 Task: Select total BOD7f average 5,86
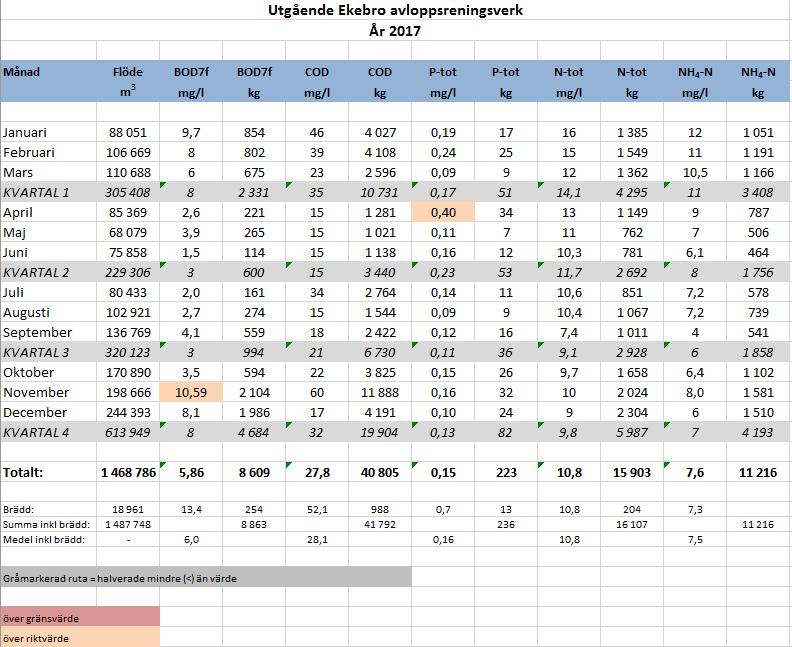tap(191, 473)
